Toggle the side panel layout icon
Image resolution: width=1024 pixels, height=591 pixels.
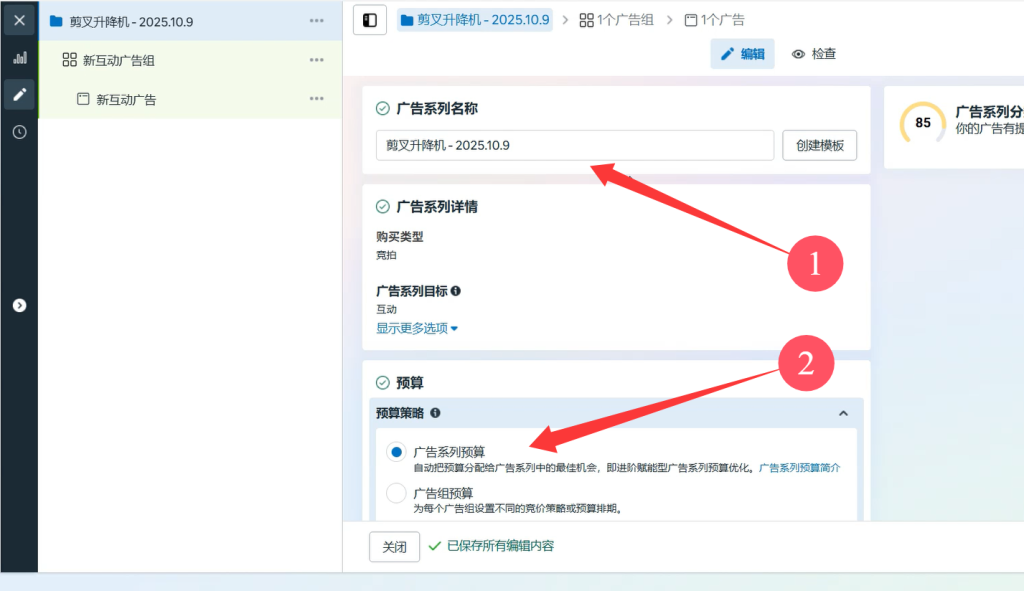click(370, 20)
